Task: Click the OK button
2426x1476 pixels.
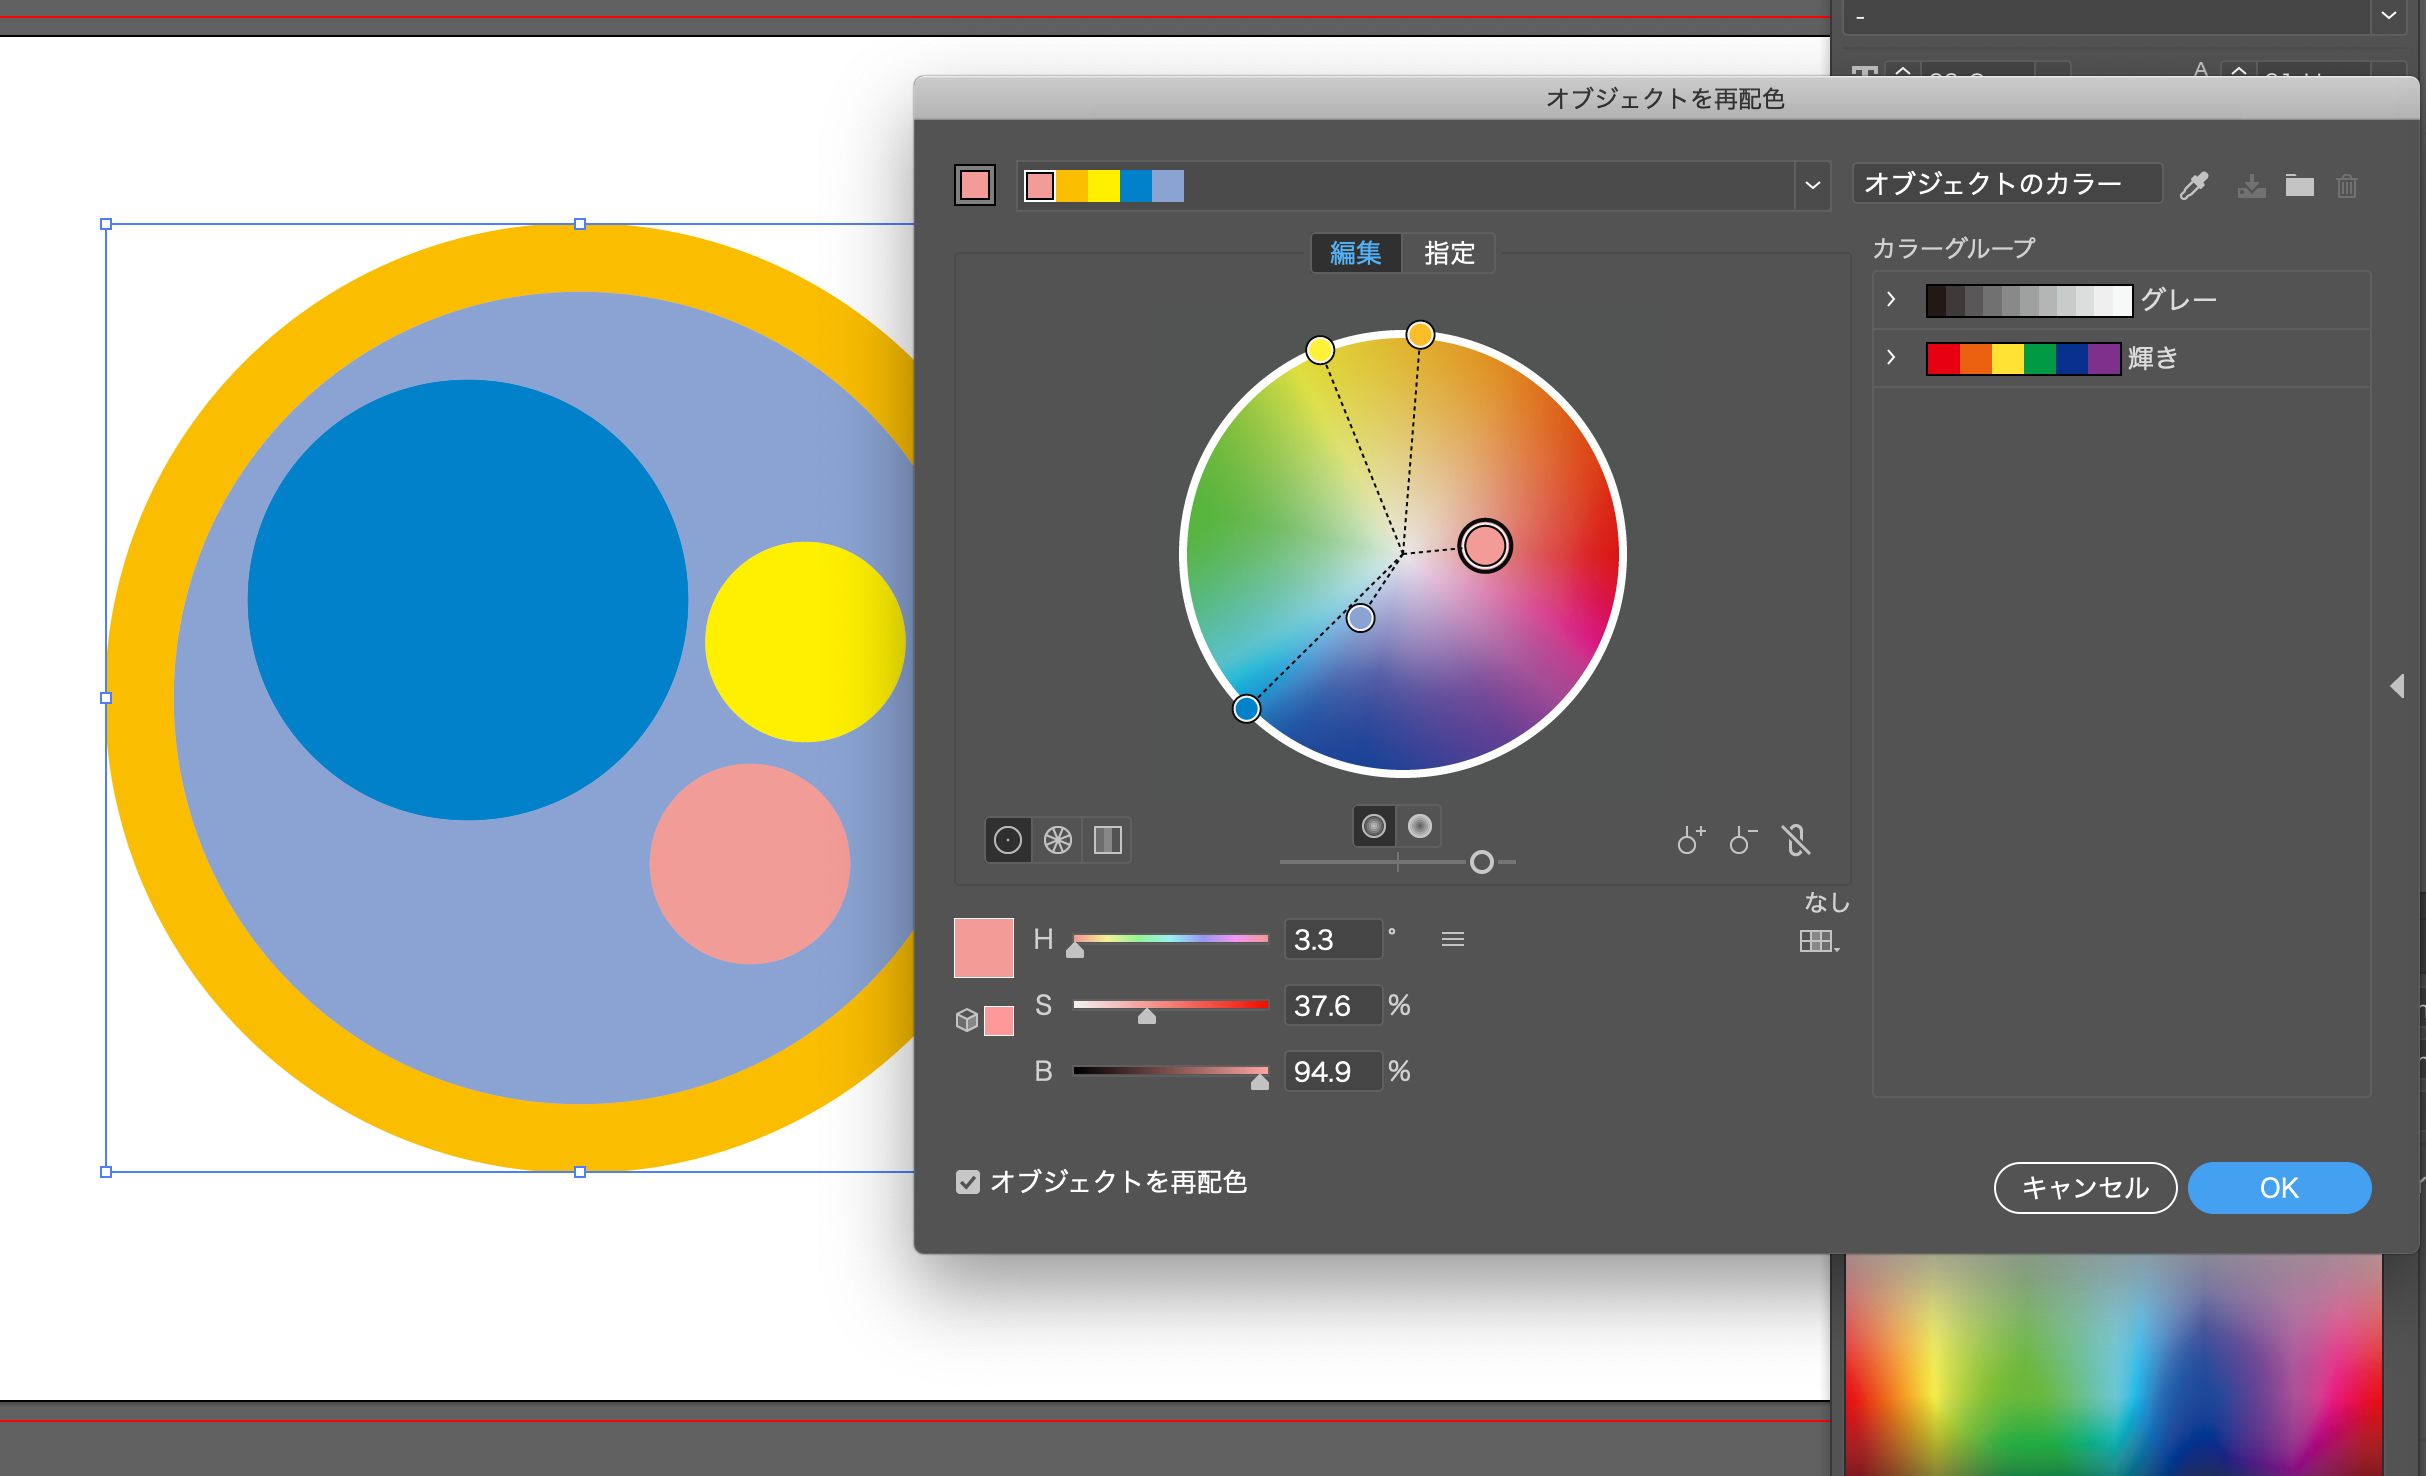Action: click(2279, 1188)
